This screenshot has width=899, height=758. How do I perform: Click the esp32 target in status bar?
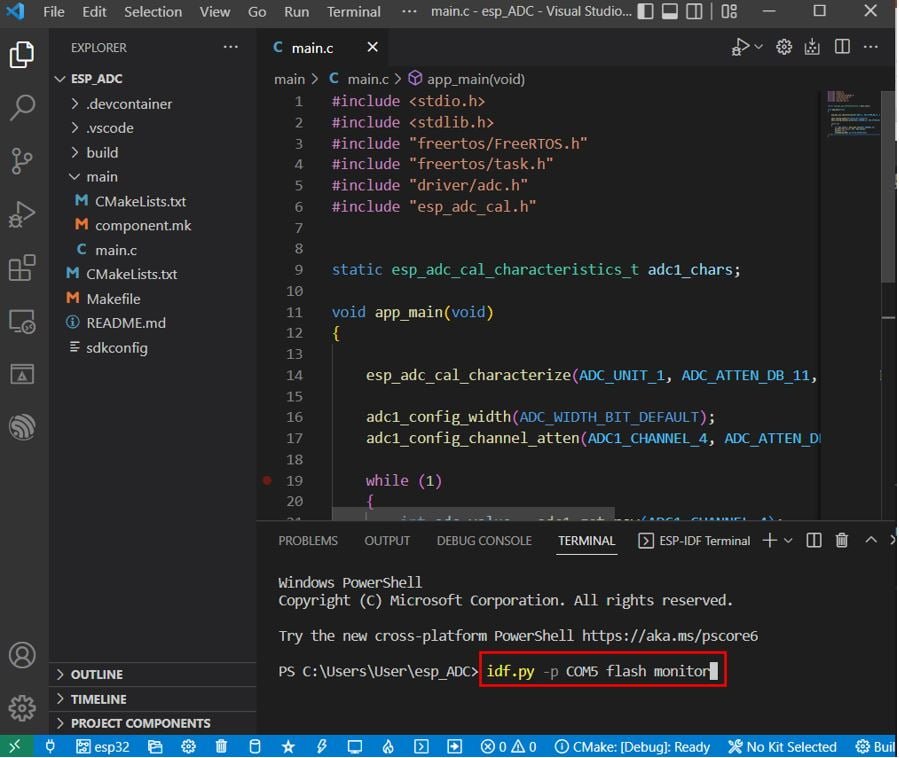pos(103,746)
